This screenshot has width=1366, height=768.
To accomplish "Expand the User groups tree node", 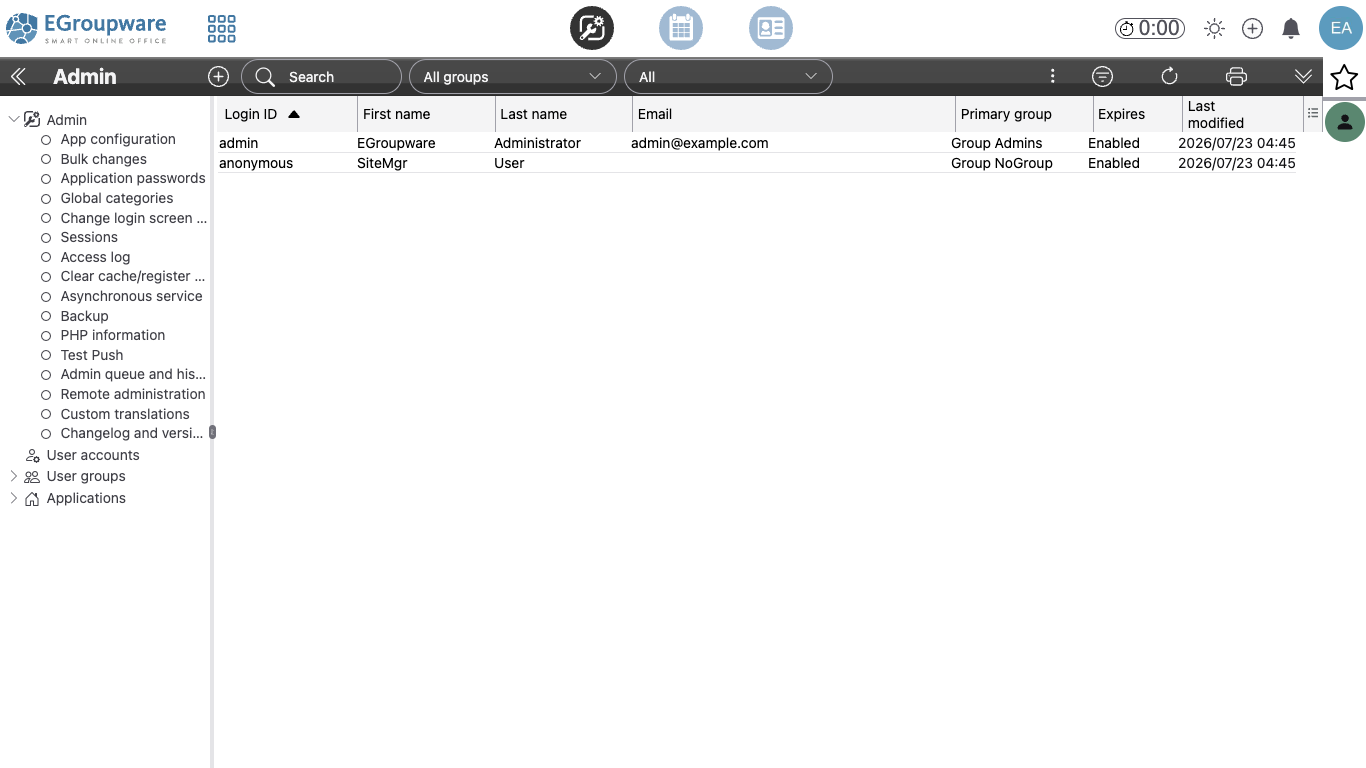I will pos(14,476).
